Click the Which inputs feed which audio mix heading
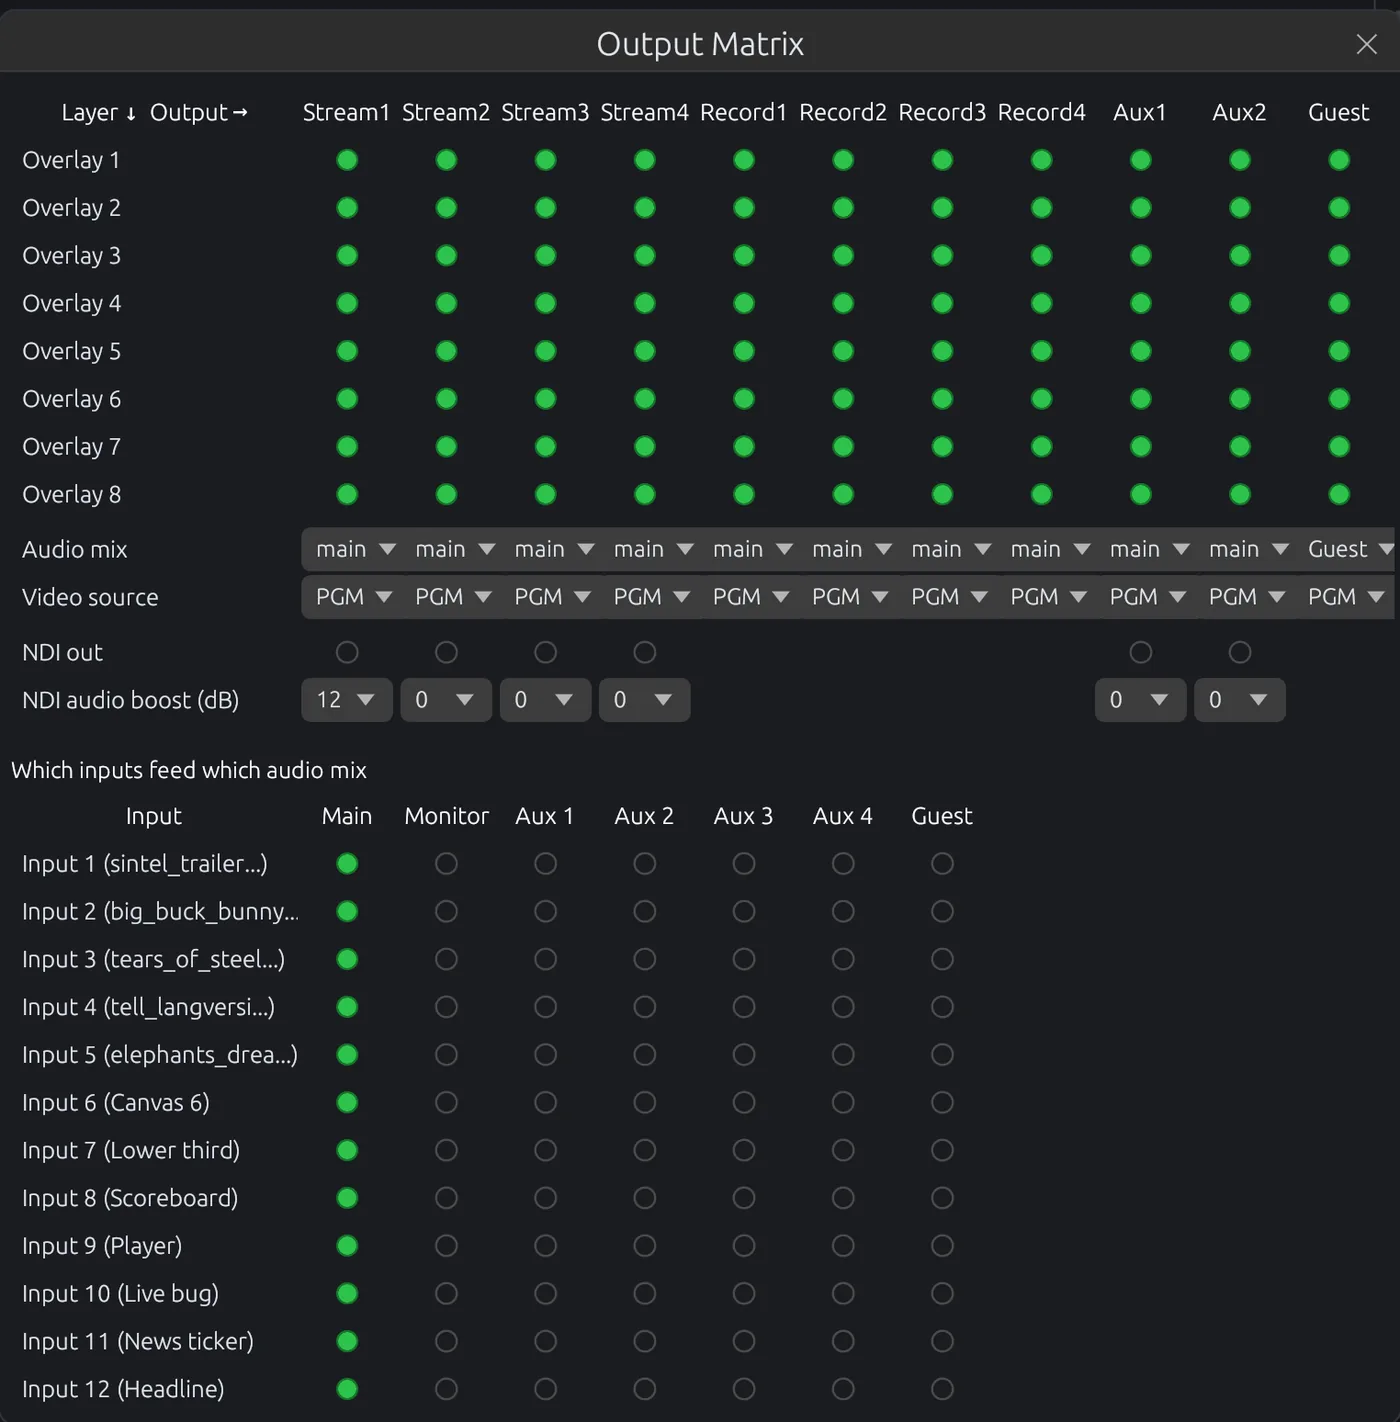The height and width of the screenshot is (1422, 1400). [189, 770]
